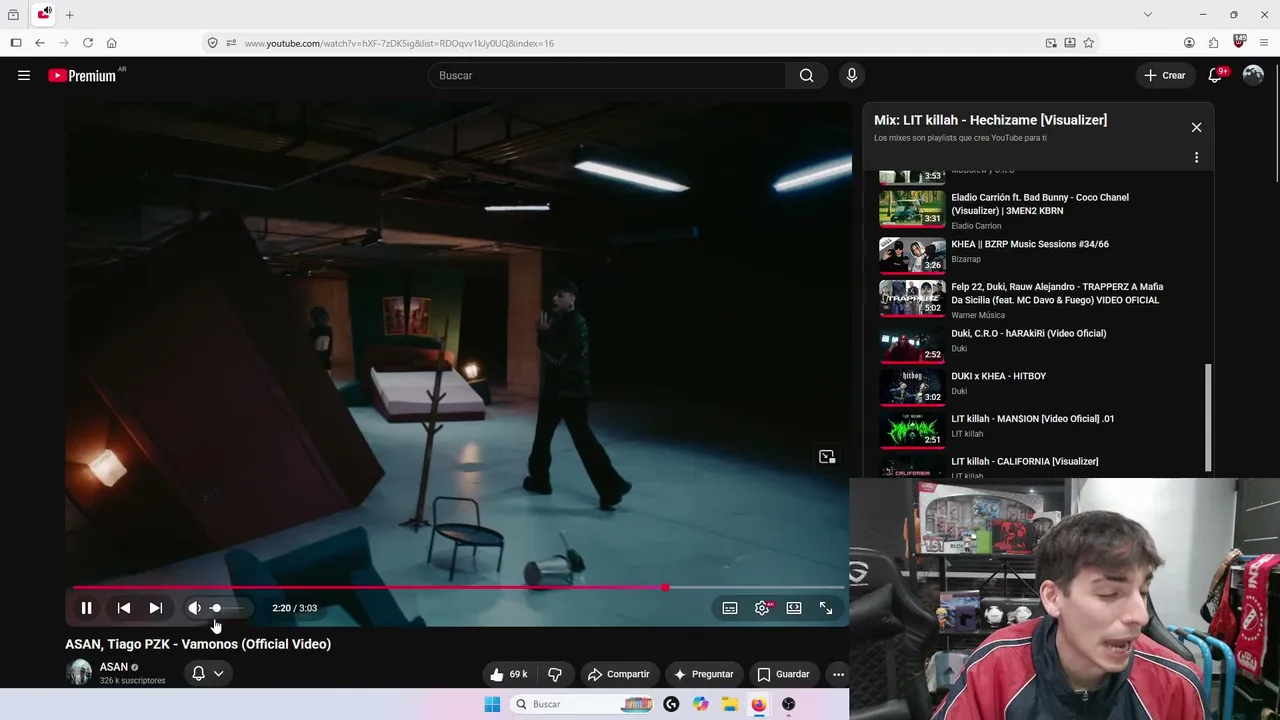Close the Mix playlist panel
Viewport: 1280px width, 720px height.
tap(1196, 127)
